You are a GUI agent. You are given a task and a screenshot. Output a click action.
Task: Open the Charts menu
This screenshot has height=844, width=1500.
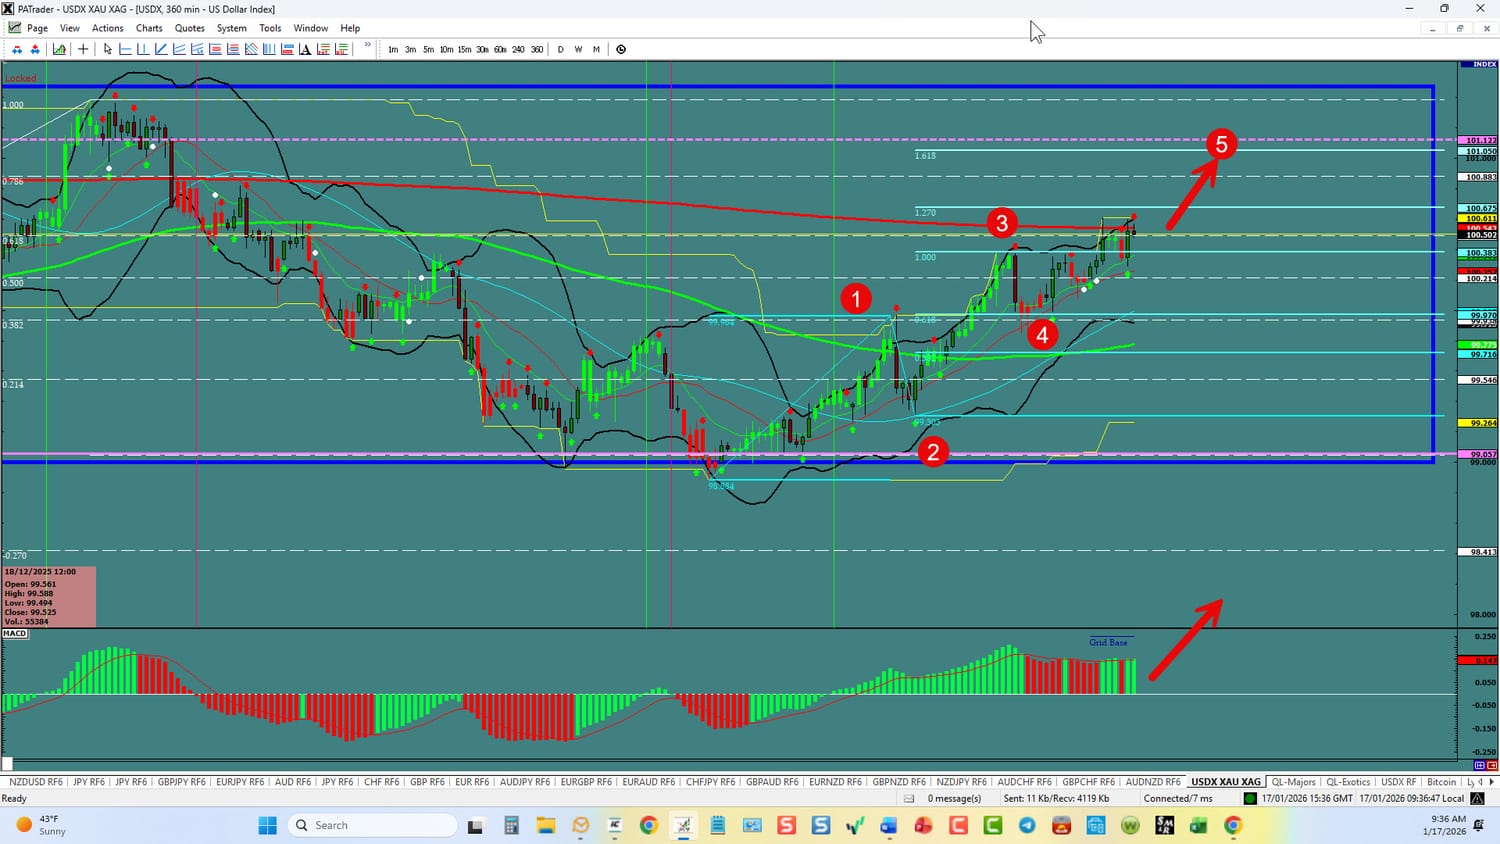pyautogui.click(x=149, y=28)
